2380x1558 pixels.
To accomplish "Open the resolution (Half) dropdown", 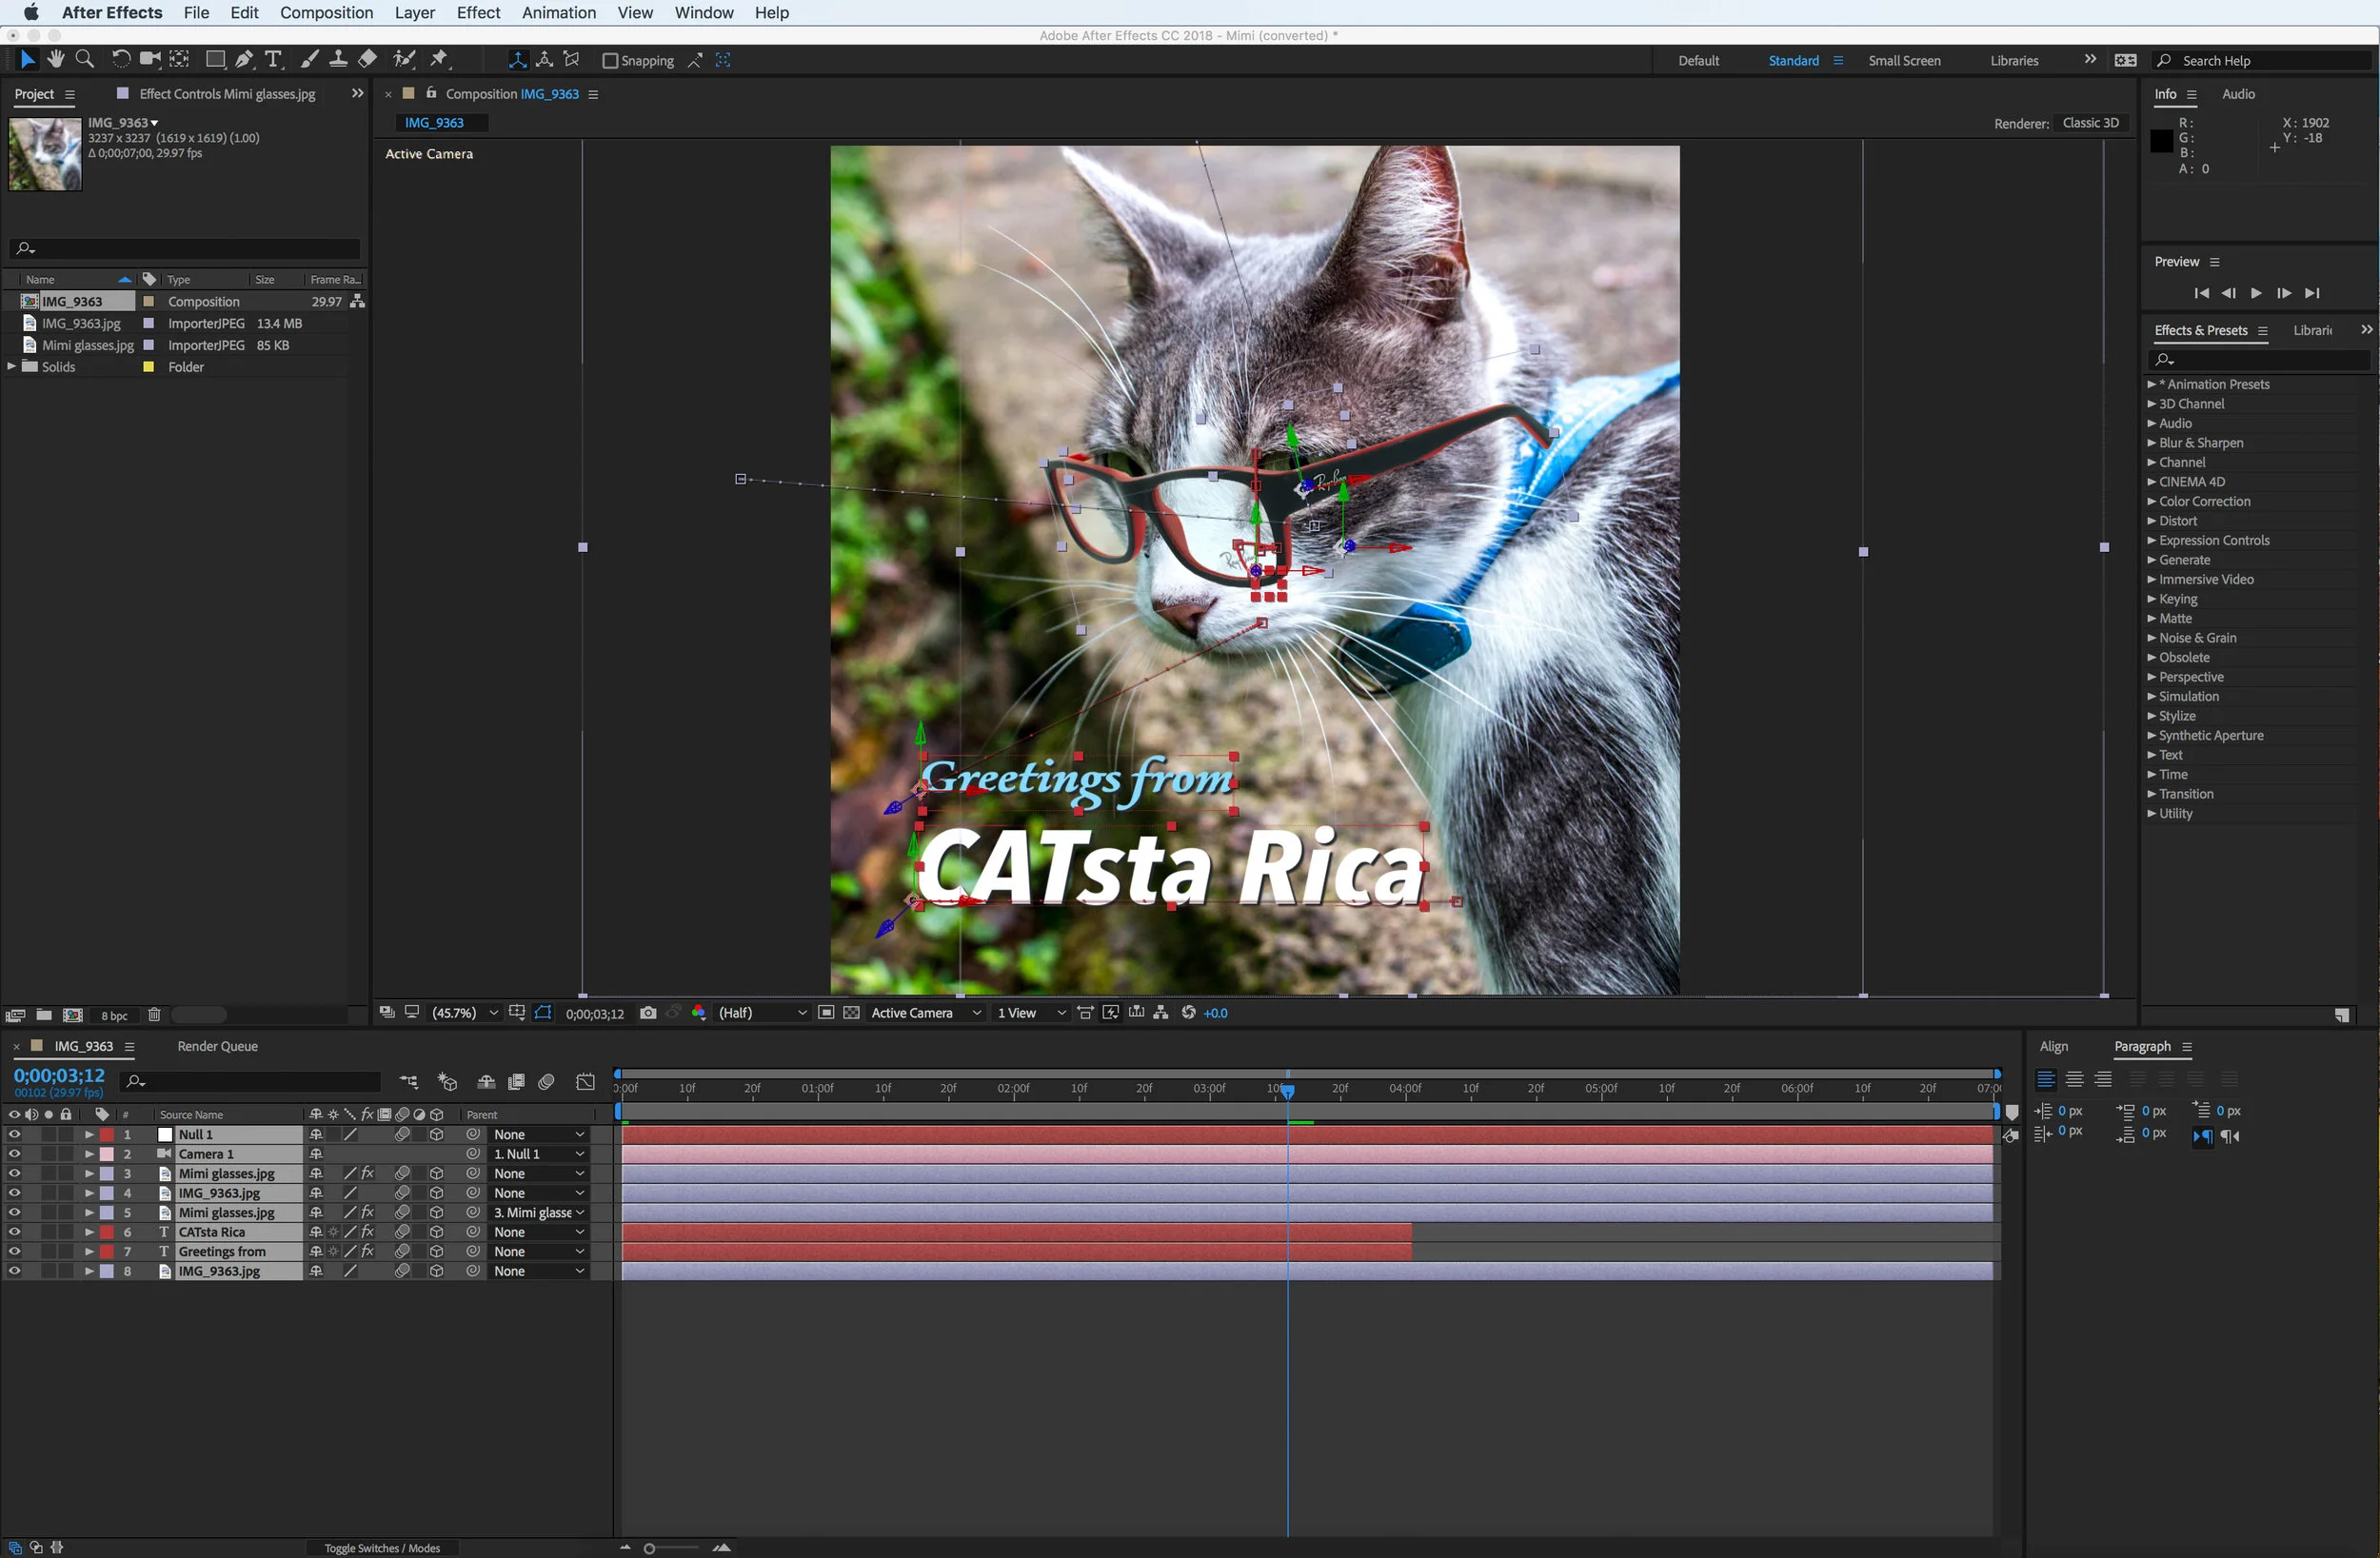I will (x=762, y=1013).
